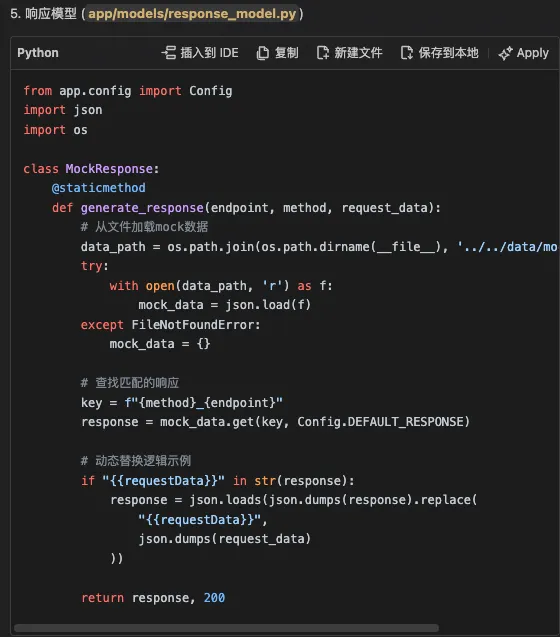The height and width of the screenshot is (637, 560).
Task: Click the 保存到本地 button label
Action: click(448, 53)
